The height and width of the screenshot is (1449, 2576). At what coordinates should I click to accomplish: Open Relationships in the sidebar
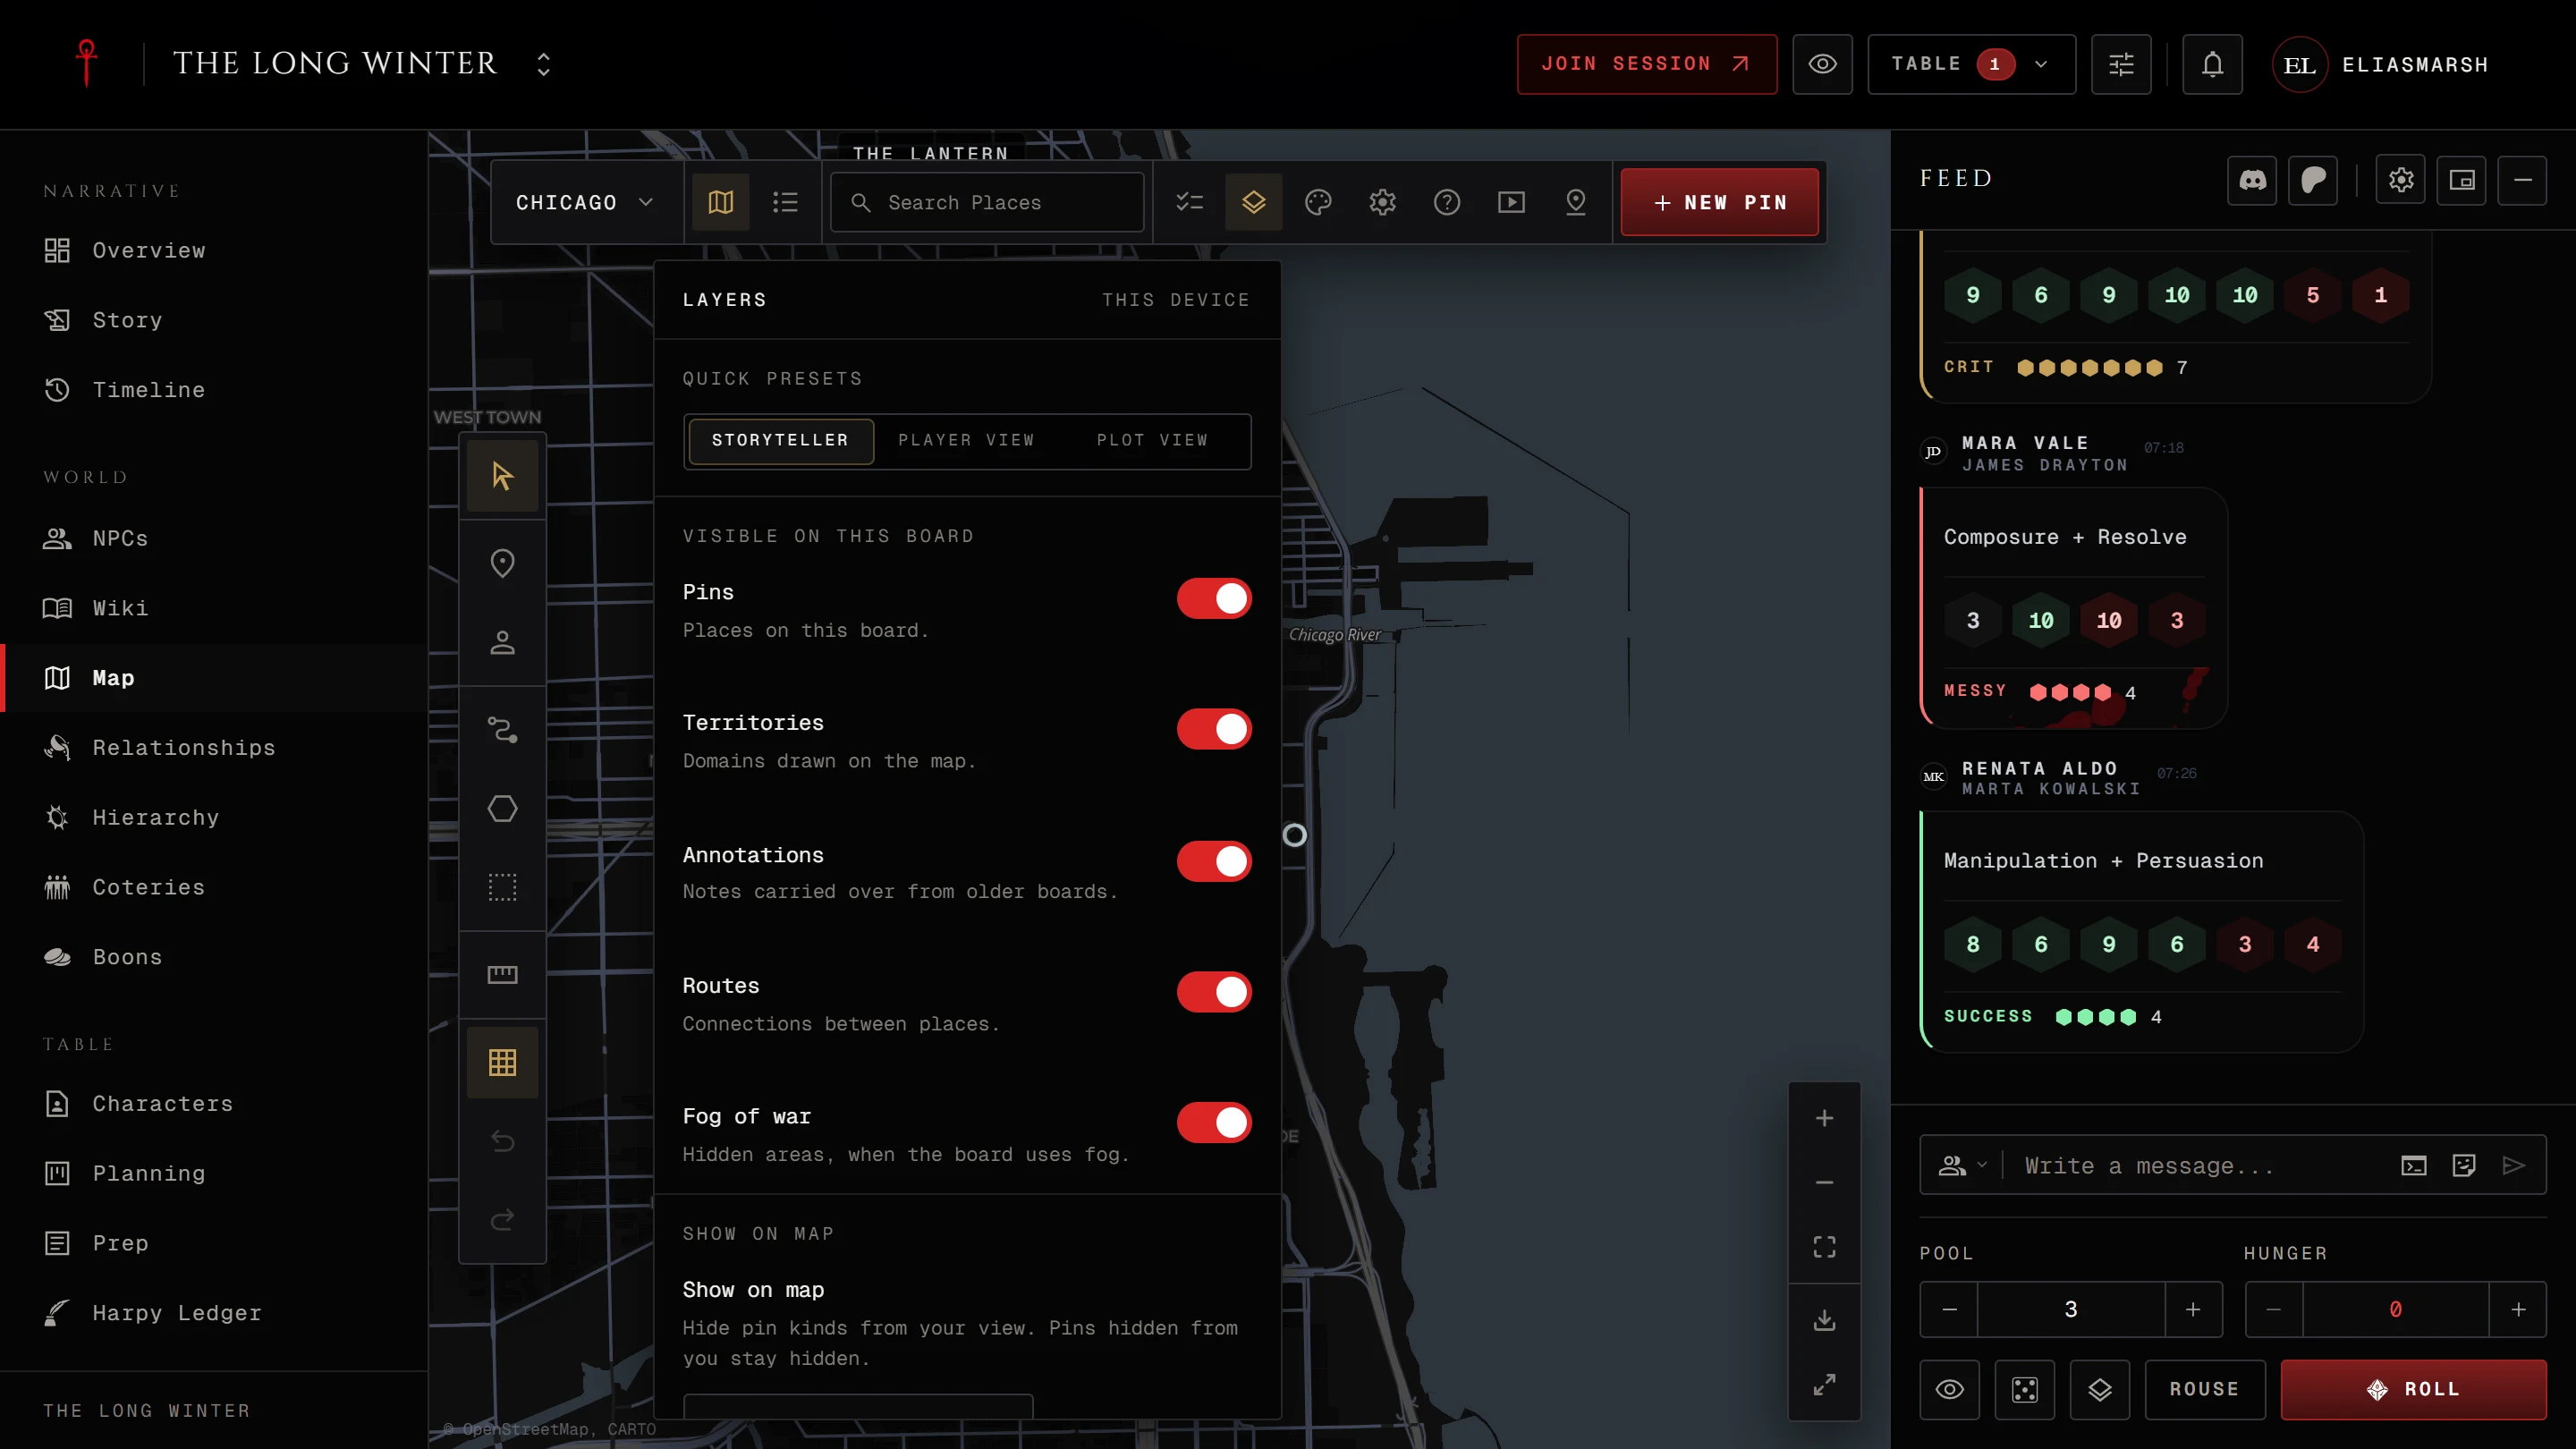point(215,747)
